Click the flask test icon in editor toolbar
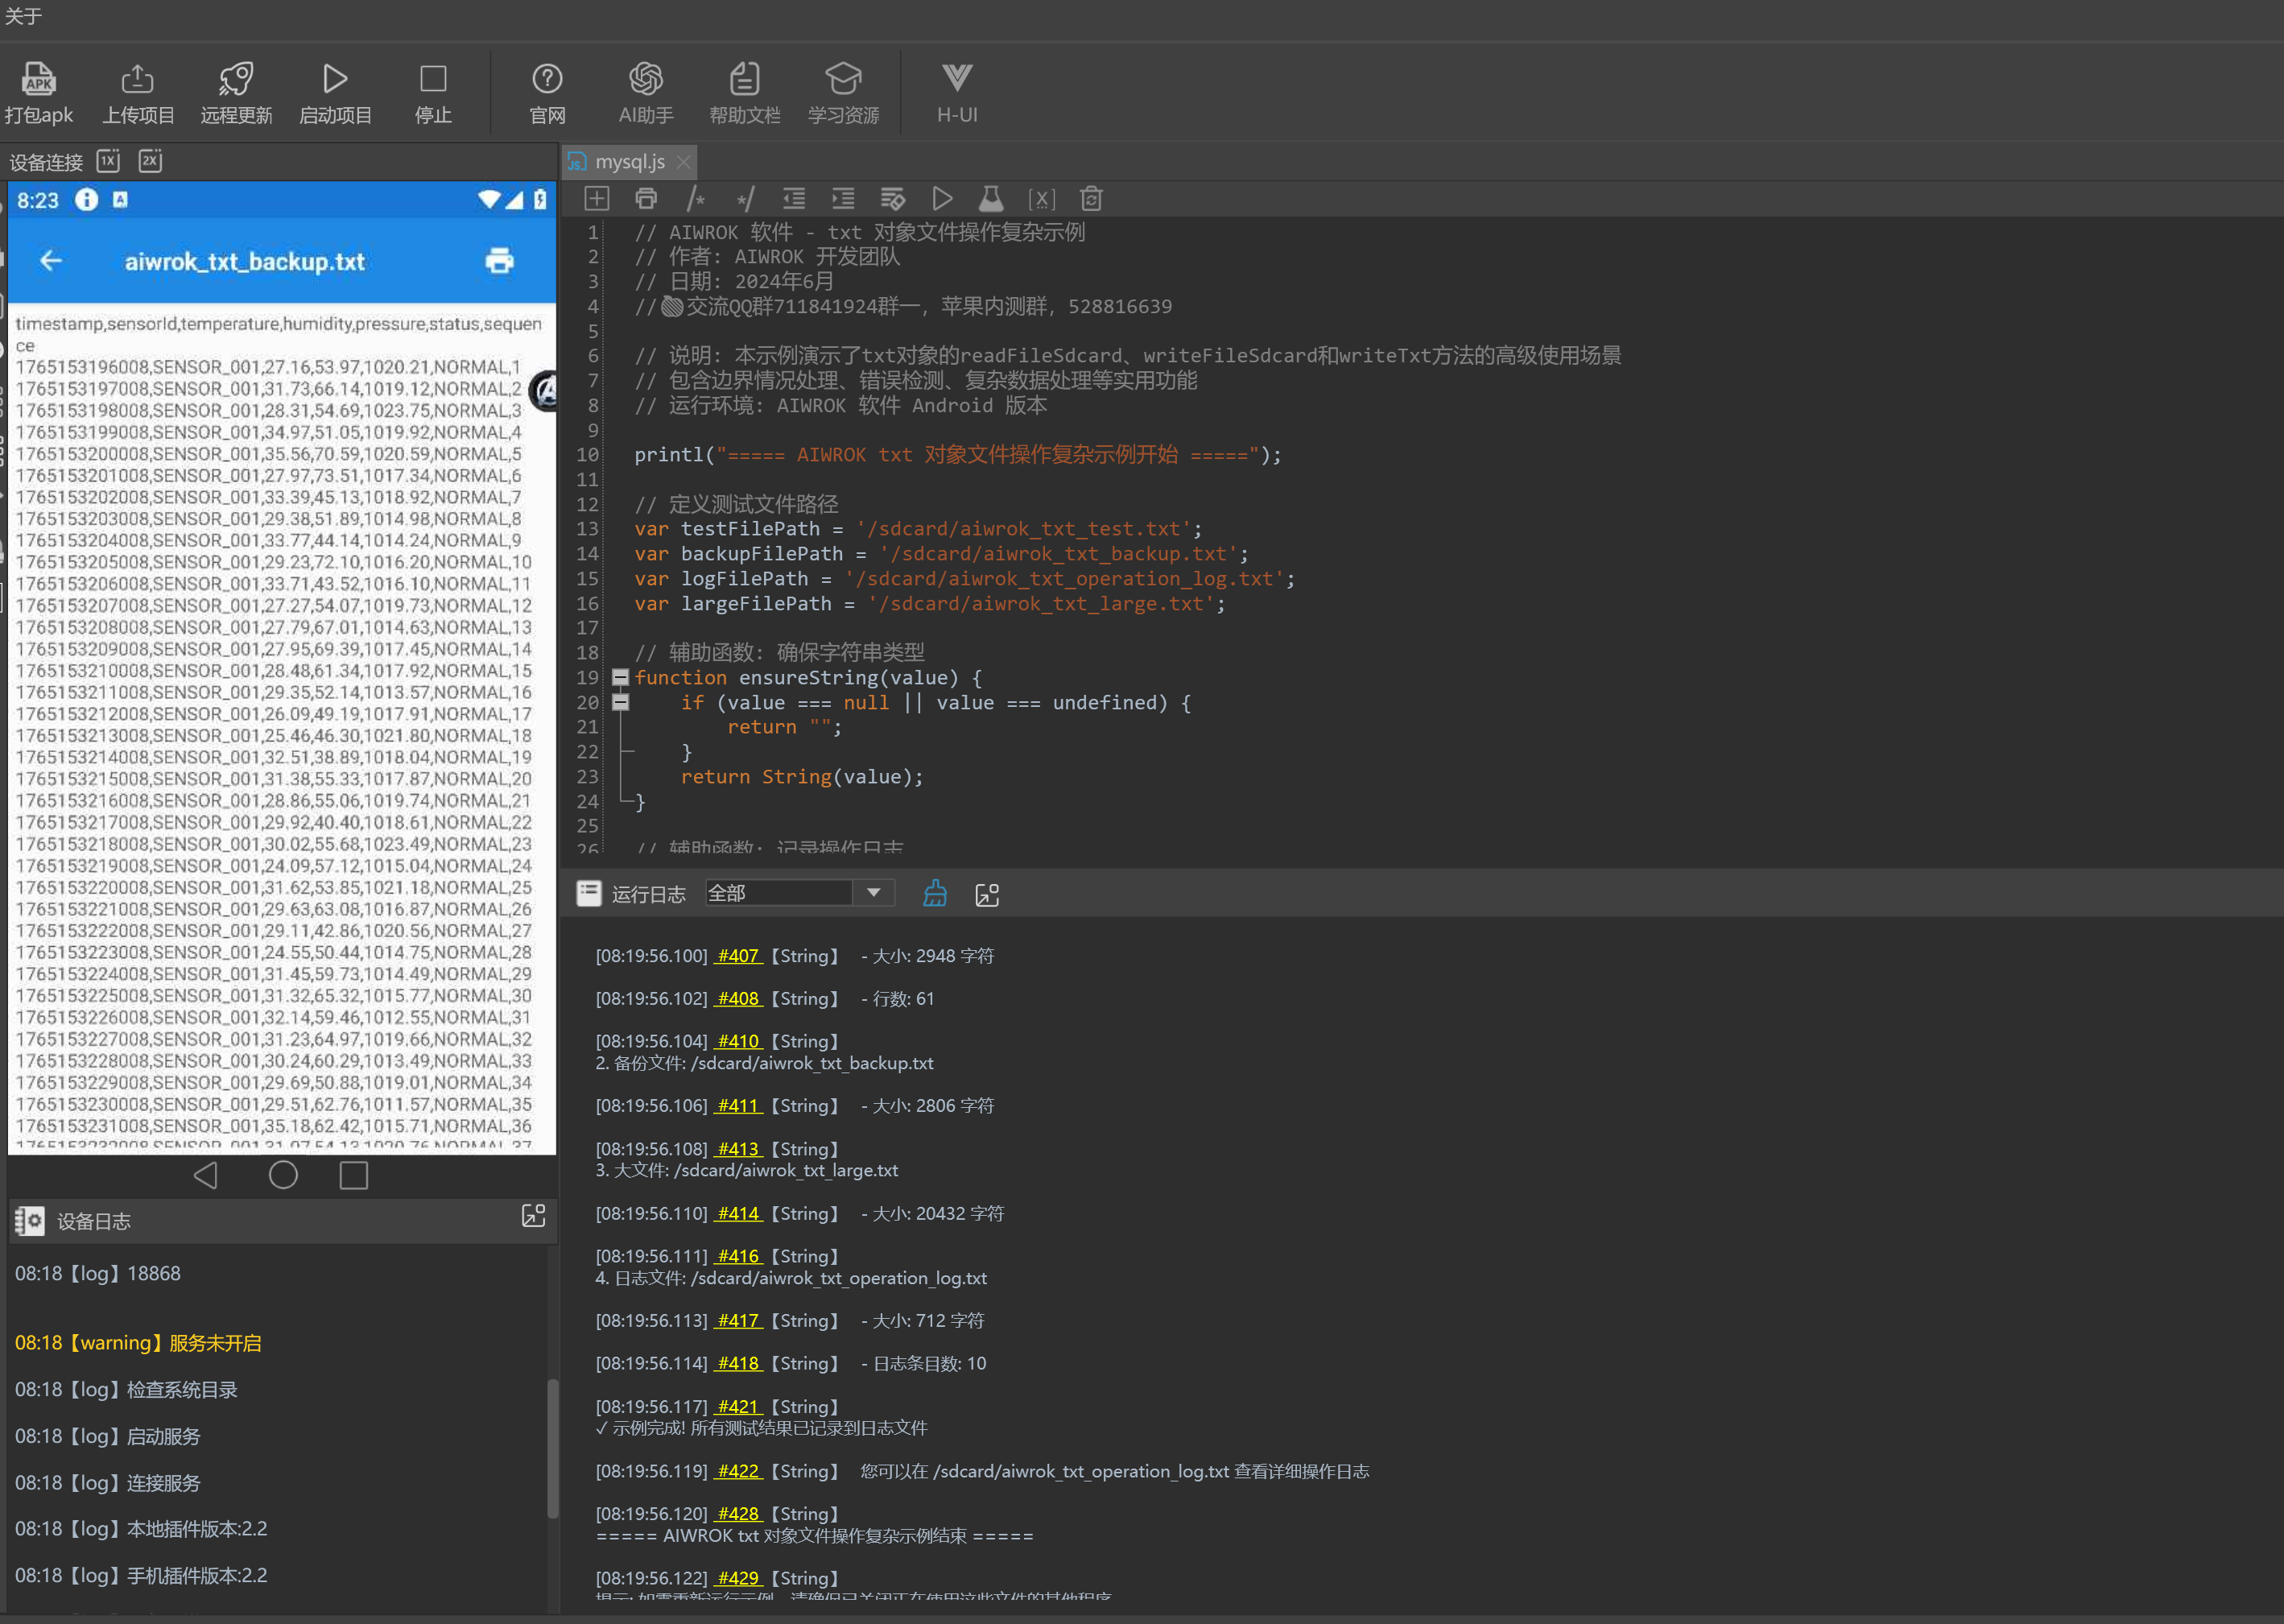Screen dimensions: 2284x1624 coord(990,199)
